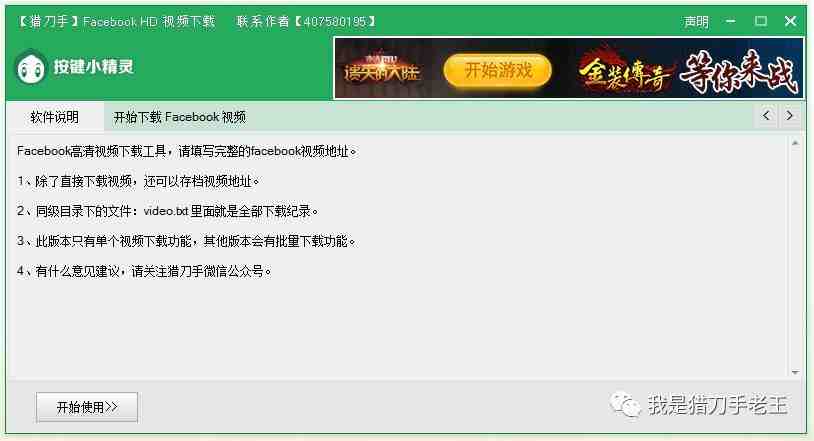Image resolution: width=814 pixels, height=441 pixels.
Task: Switch to the 软件说明 tab
Action: (55, 117)
